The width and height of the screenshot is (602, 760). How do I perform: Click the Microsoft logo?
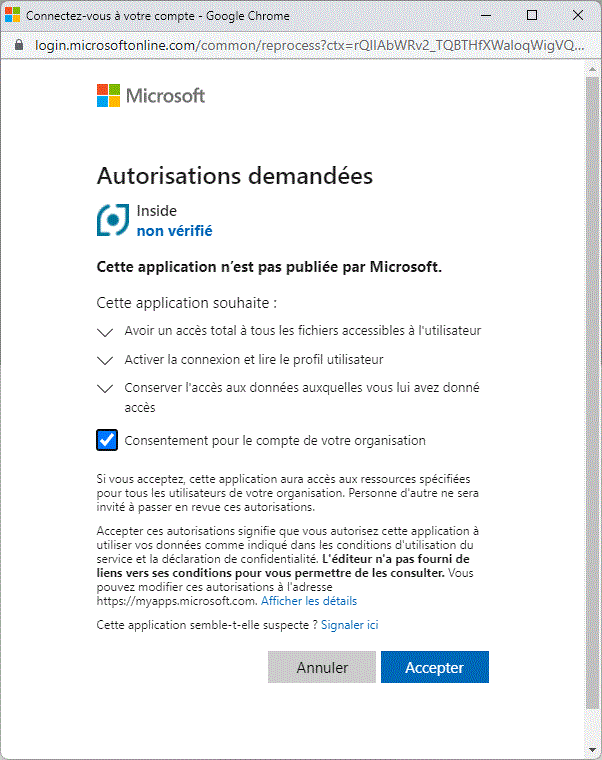tap(151, 96)
